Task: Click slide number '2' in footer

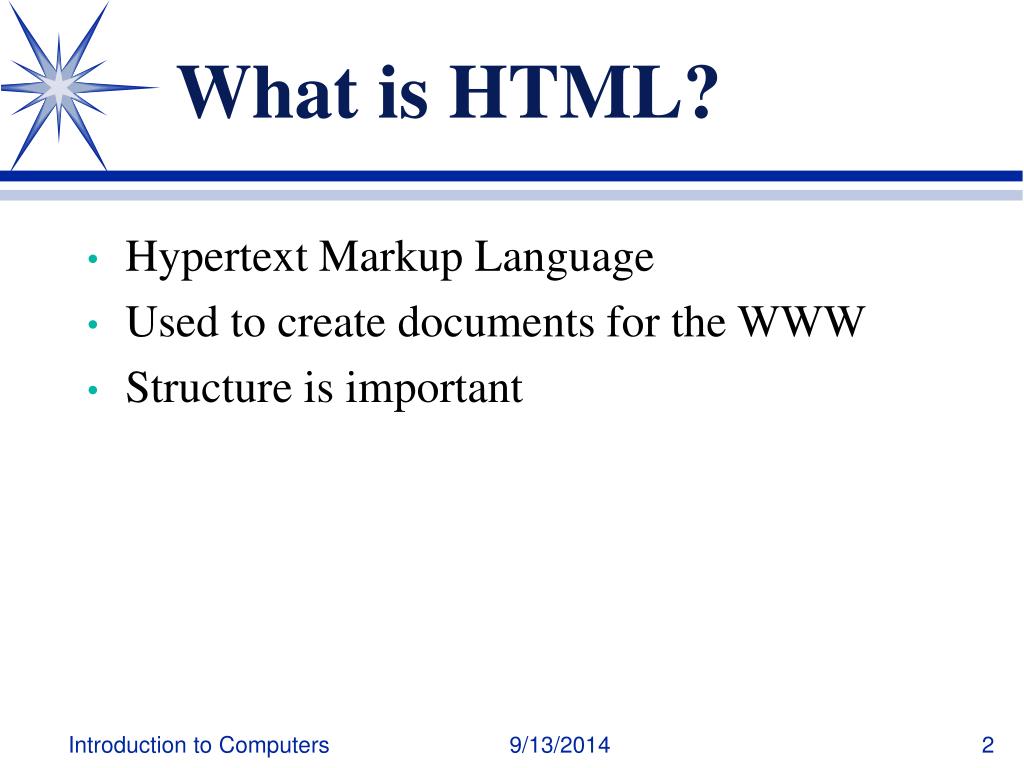Action: pos(987,745)
